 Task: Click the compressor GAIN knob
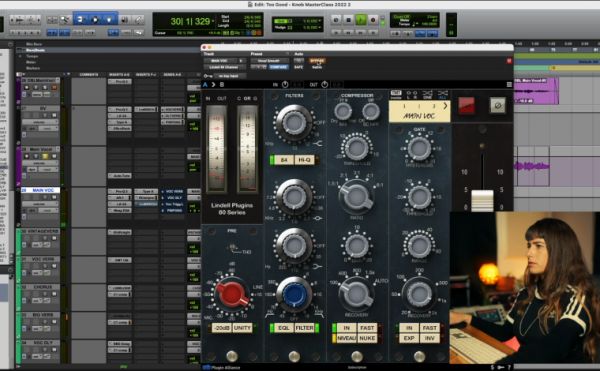357,245
